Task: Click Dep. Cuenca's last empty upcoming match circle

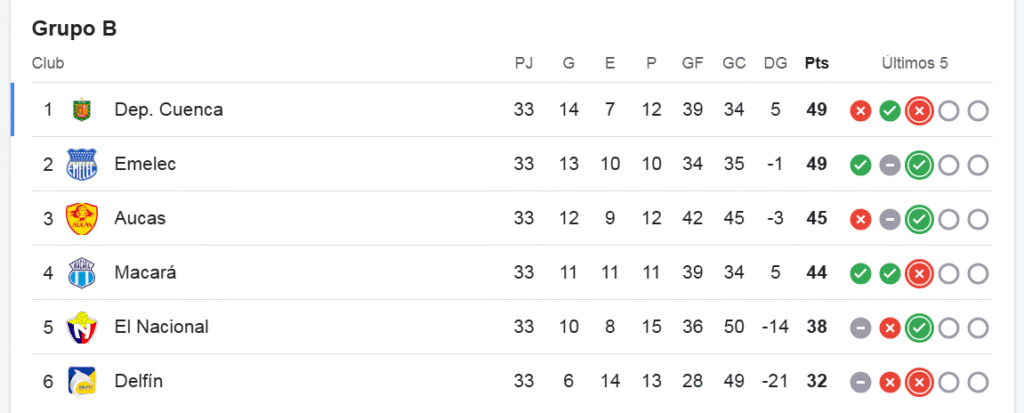Action: (x=978, y=111)
